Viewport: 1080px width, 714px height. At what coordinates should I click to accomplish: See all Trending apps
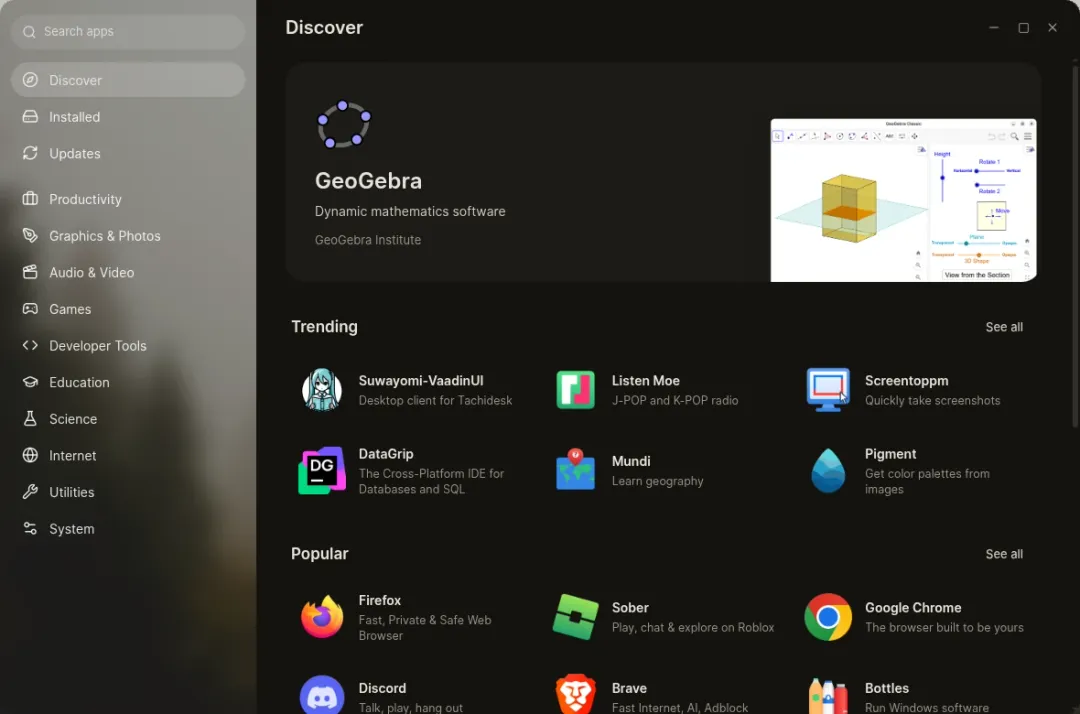pos(1004,327)
